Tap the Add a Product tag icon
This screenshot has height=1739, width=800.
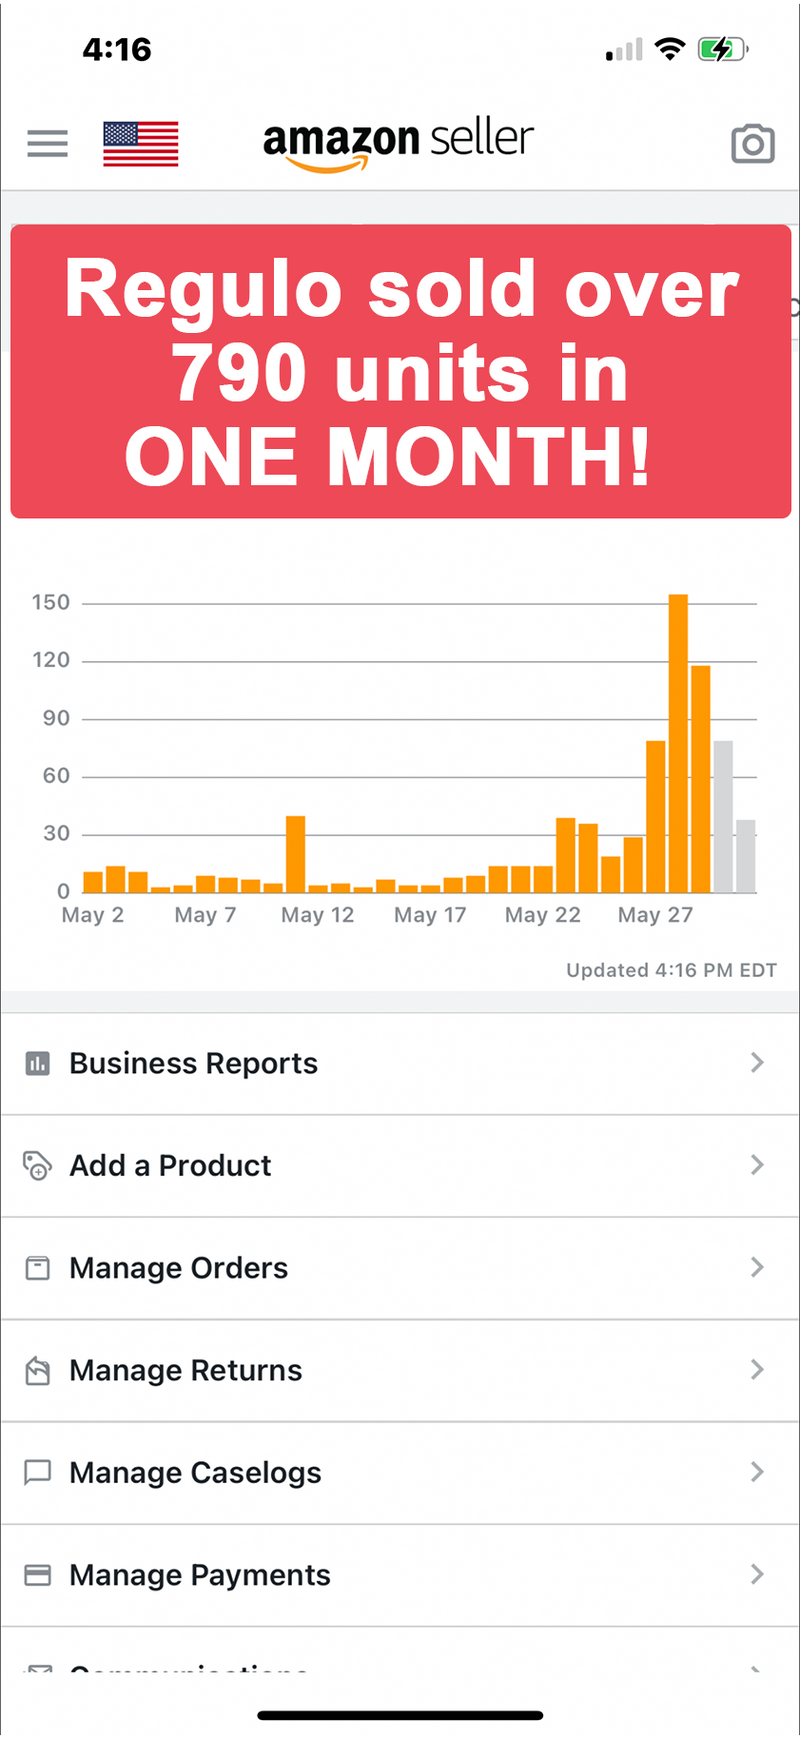tap(37, 1166)
